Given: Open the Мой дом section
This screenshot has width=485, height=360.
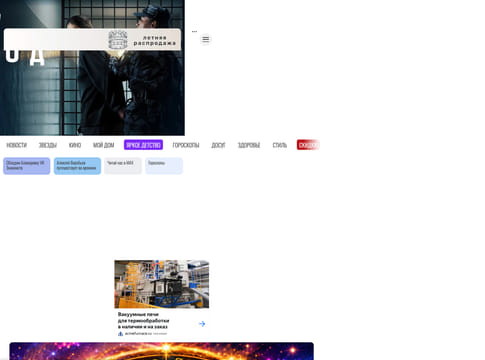Looking at the screenshot, I should pos(104,145).
